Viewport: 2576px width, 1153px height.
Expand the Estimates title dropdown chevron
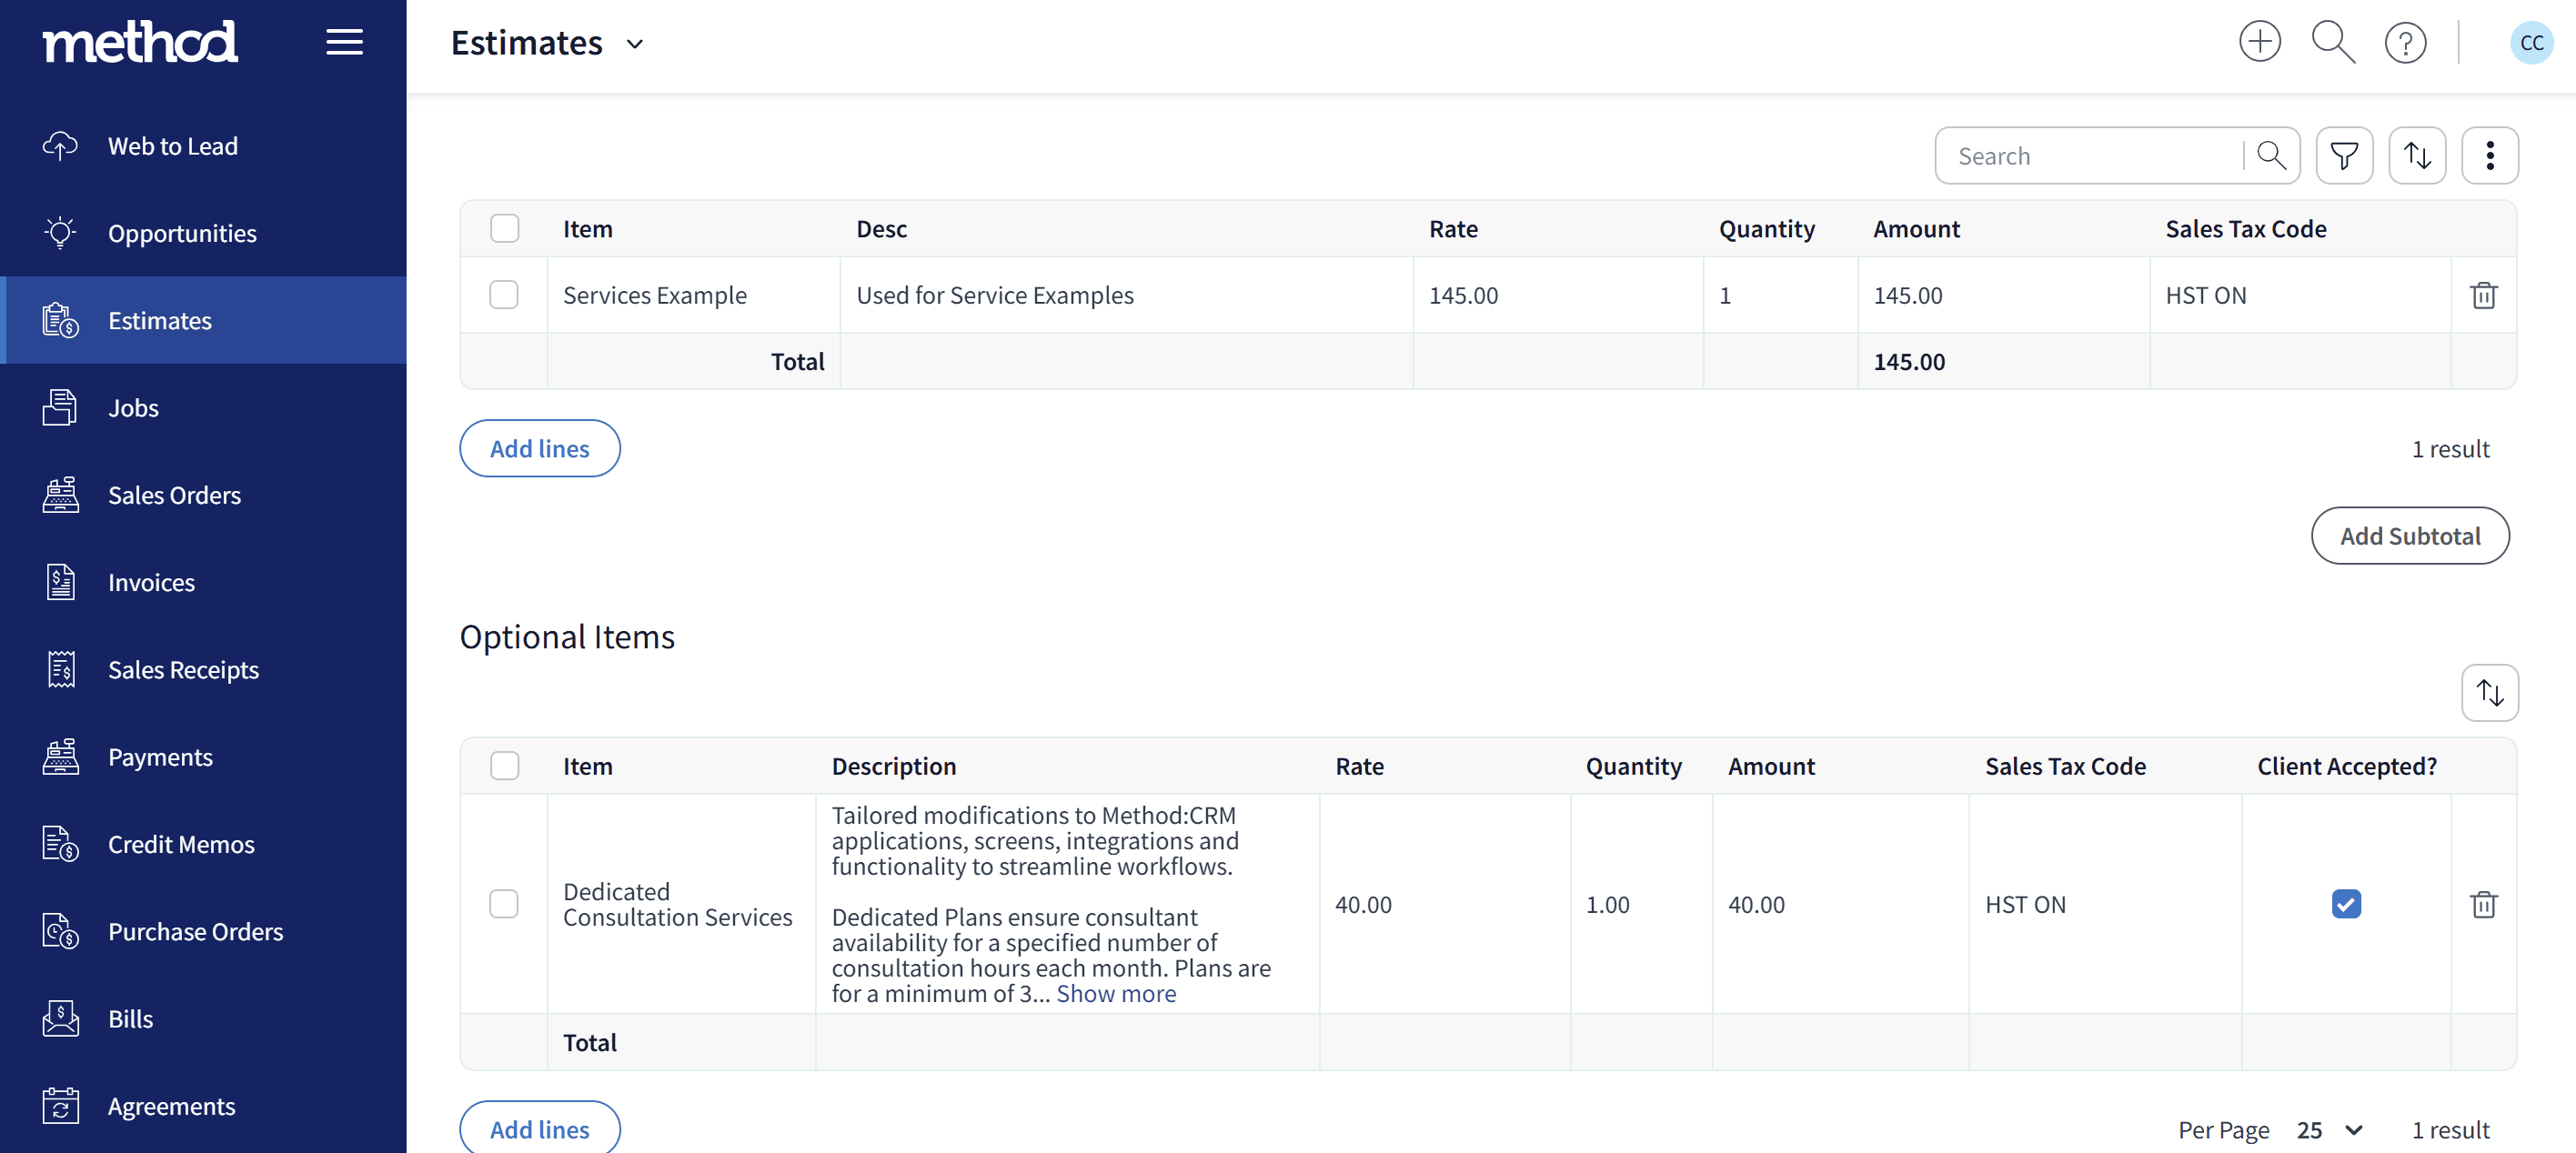click(634, 44)
